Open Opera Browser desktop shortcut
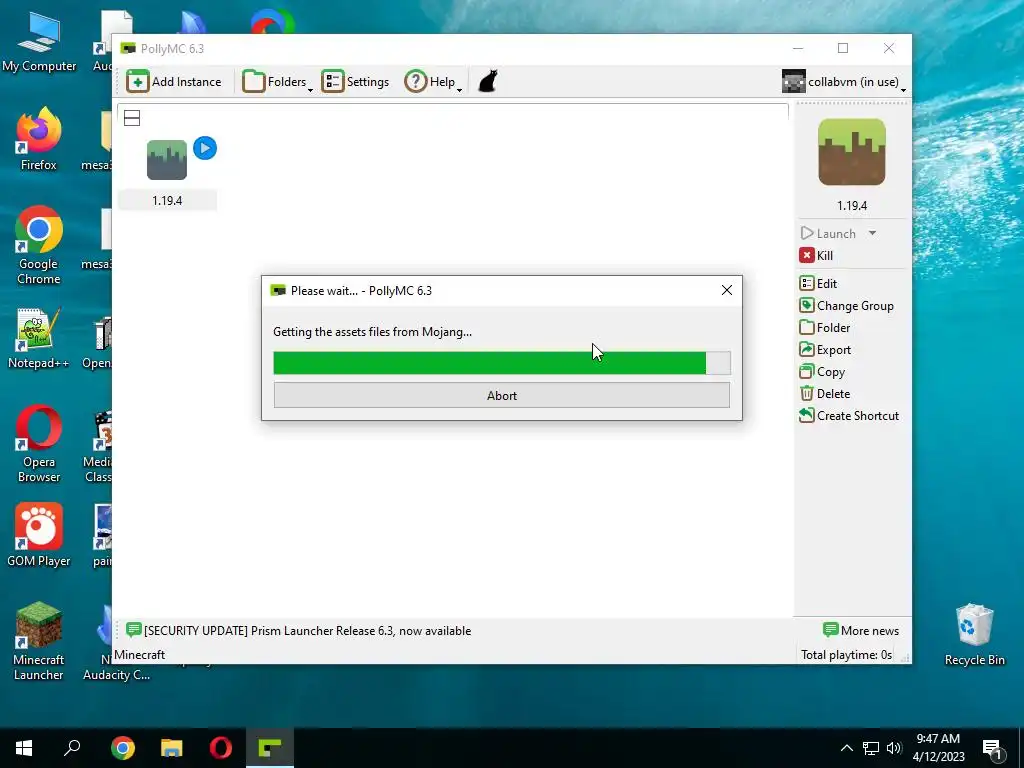The height and width of the screenshot is (768, 1024). coord(39,444)
